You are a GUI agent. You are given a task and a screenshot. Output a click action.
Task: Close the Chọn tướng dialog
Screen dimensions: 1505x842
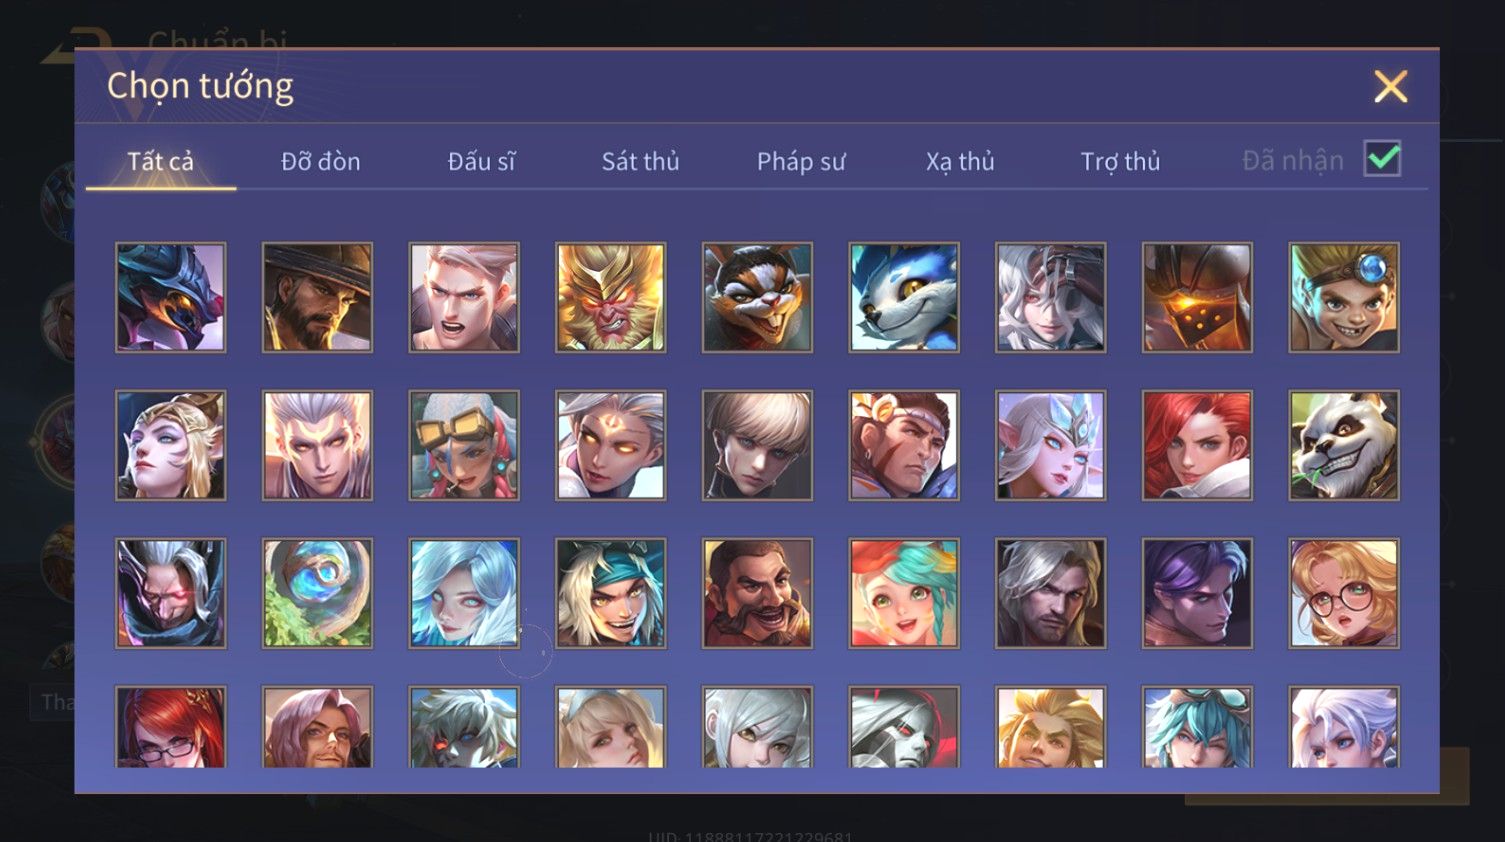pos(1390,87)
